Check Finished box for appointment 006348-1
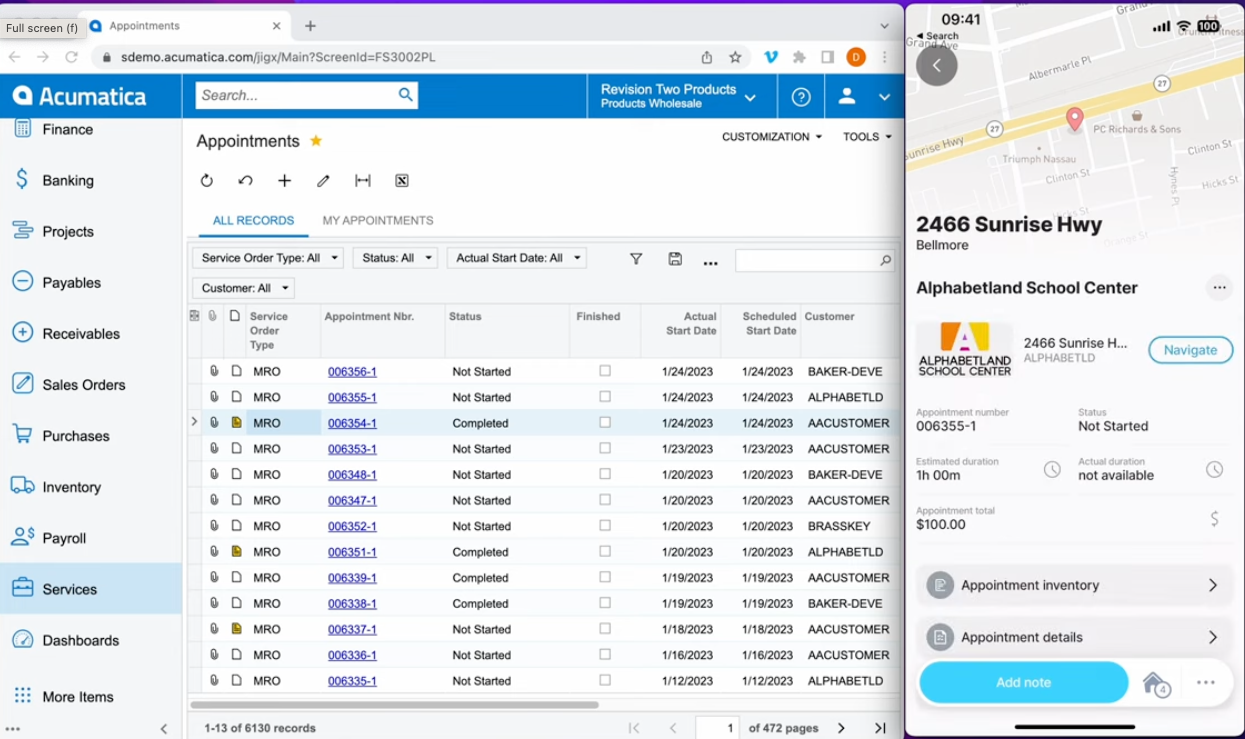 click(605, 474)
